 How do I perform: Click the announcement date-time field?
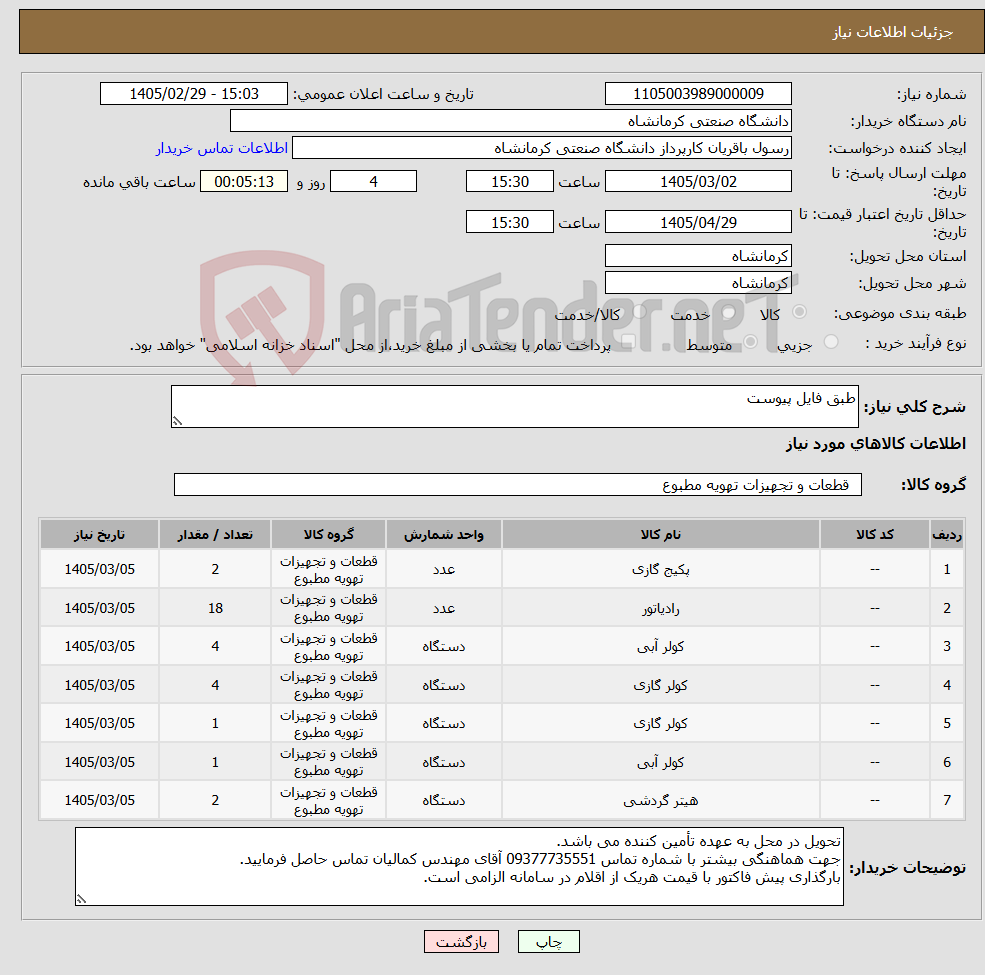click(193, 94)
